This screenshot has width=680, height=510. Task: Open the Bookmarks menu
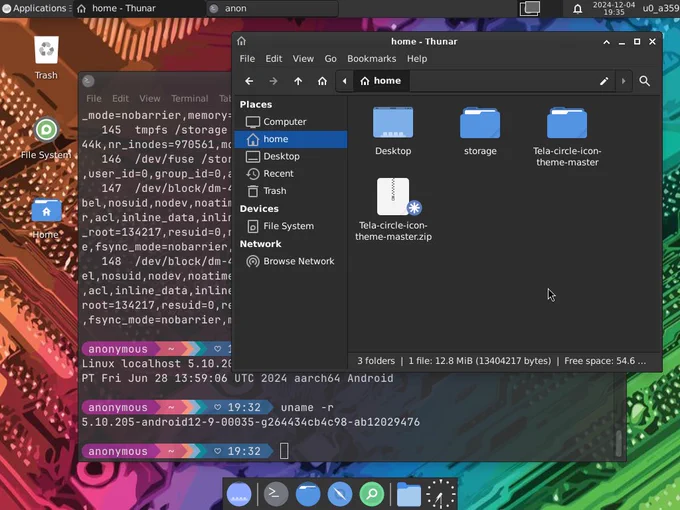(371, 59)
